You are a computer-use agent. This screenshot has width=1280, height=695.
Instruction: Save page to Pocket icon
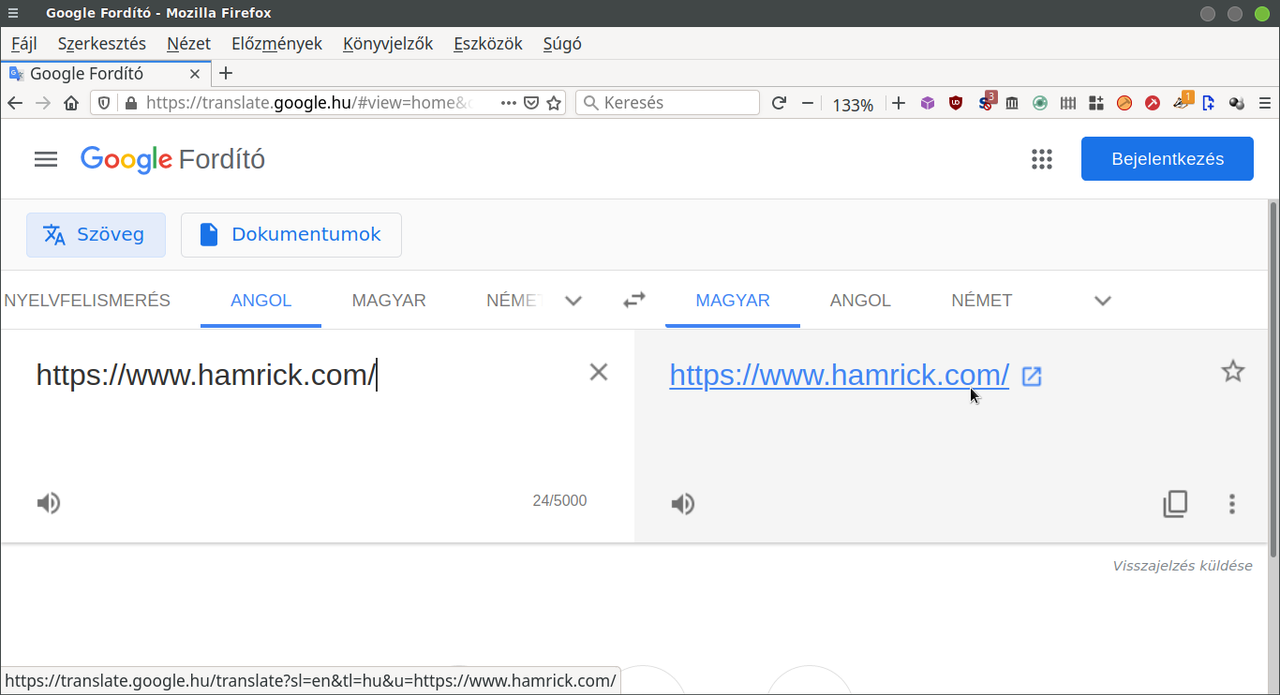click(x=532, y=103)
